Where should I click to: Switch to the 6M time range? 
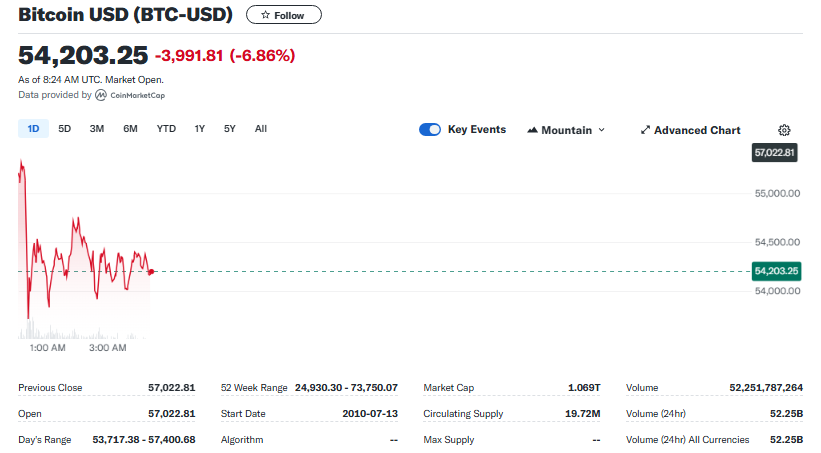130,129
